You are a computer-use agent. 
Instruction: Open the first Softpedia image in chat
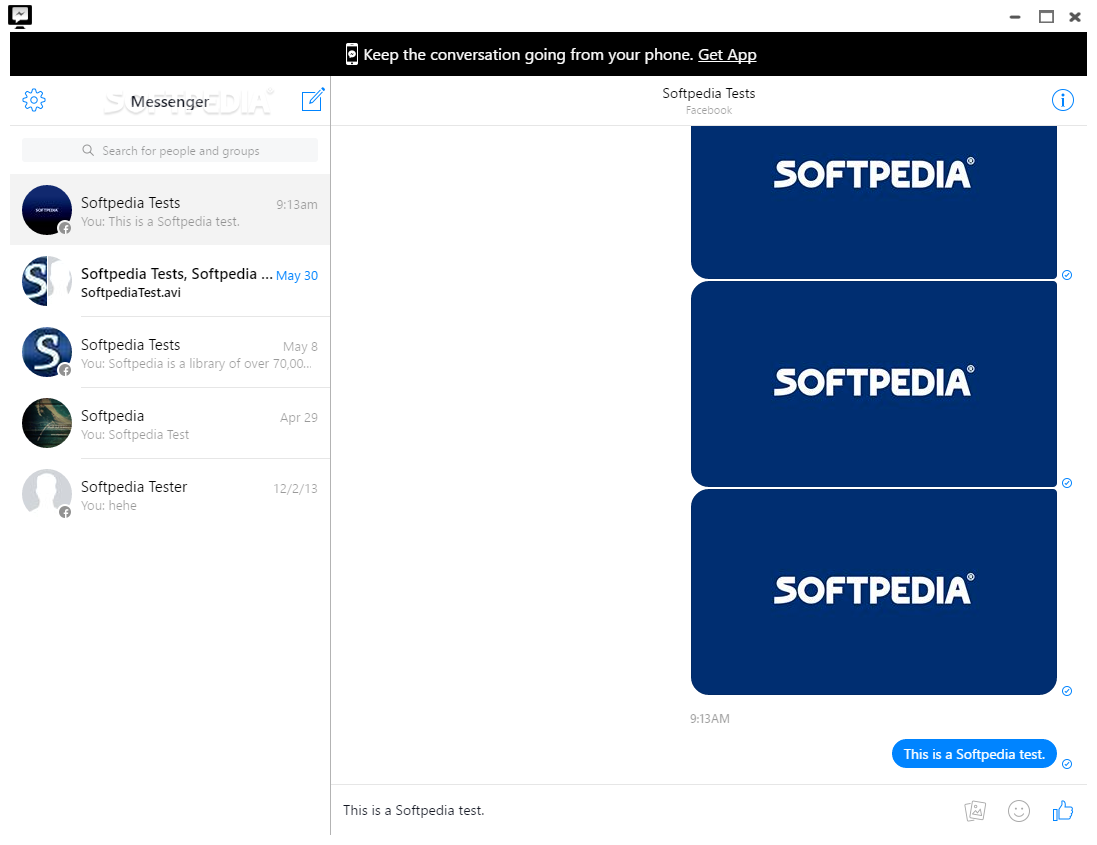874,203
